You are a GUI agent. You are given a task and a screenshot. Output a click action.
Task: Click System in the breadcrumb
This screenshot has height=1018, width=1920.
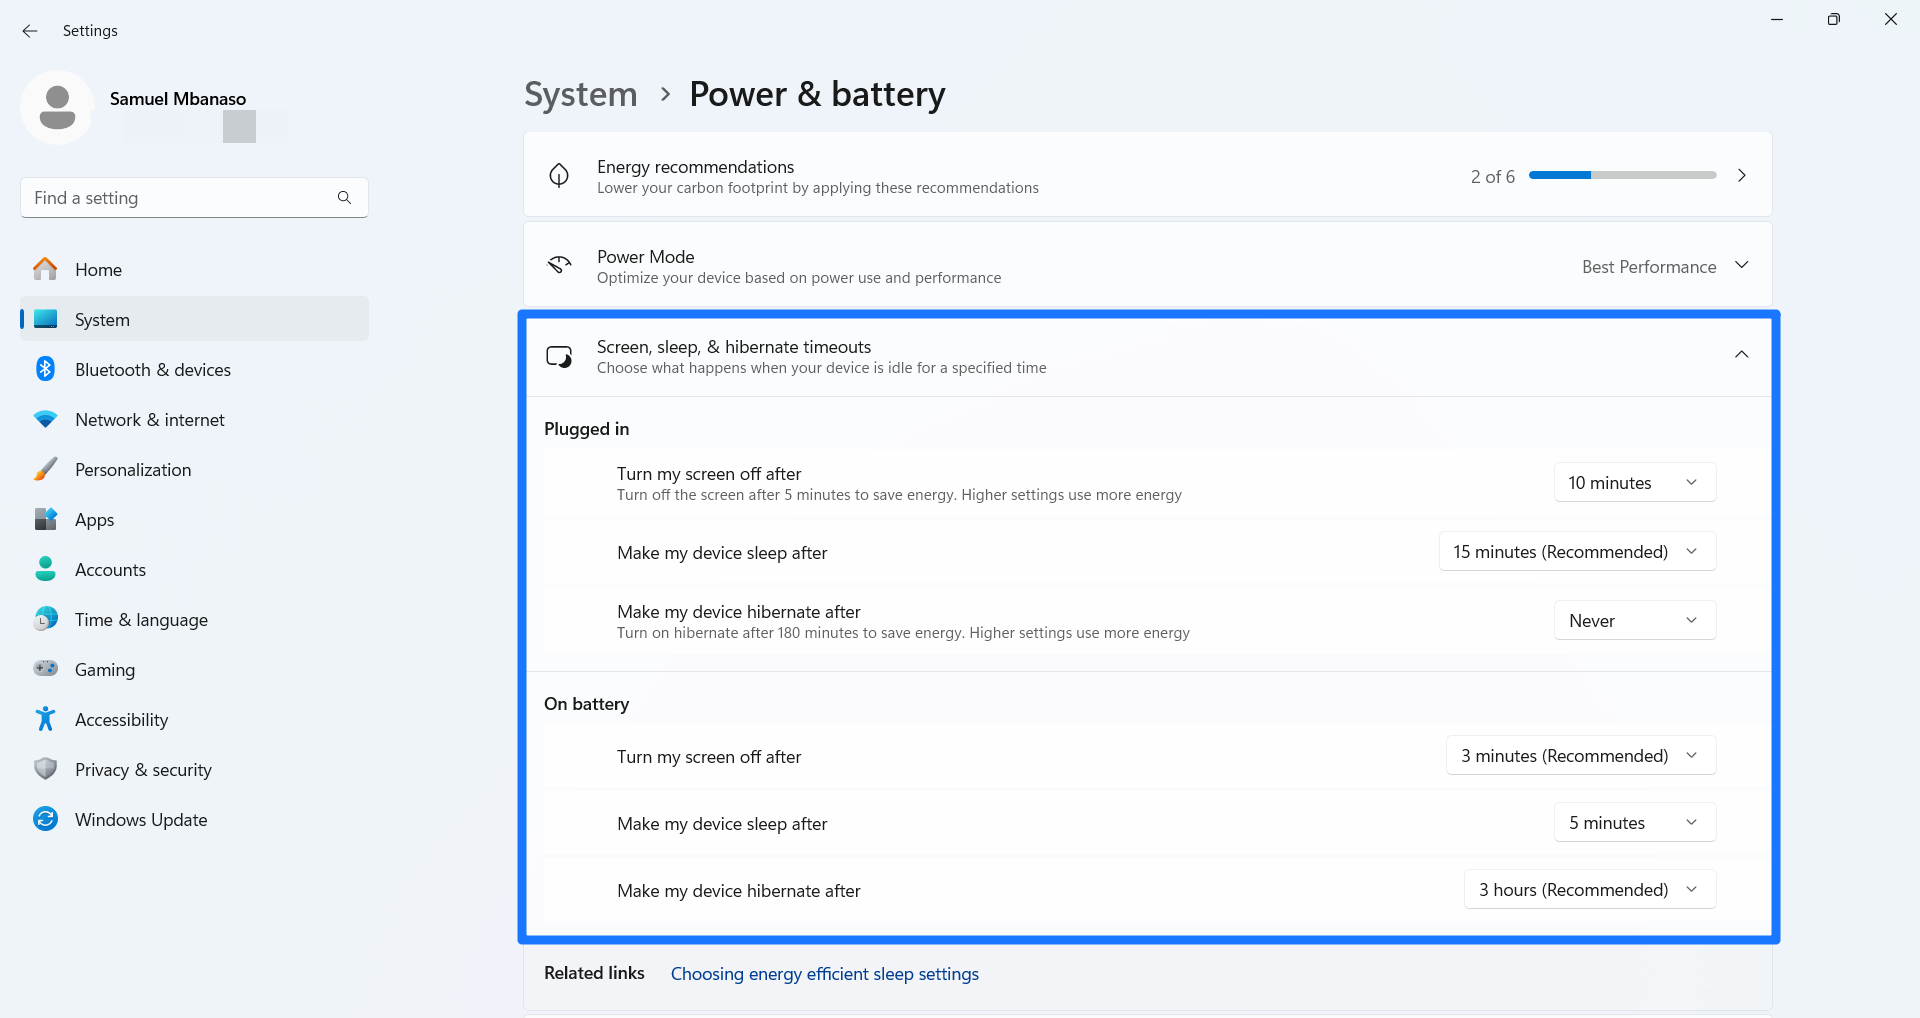tap(580, 94)
